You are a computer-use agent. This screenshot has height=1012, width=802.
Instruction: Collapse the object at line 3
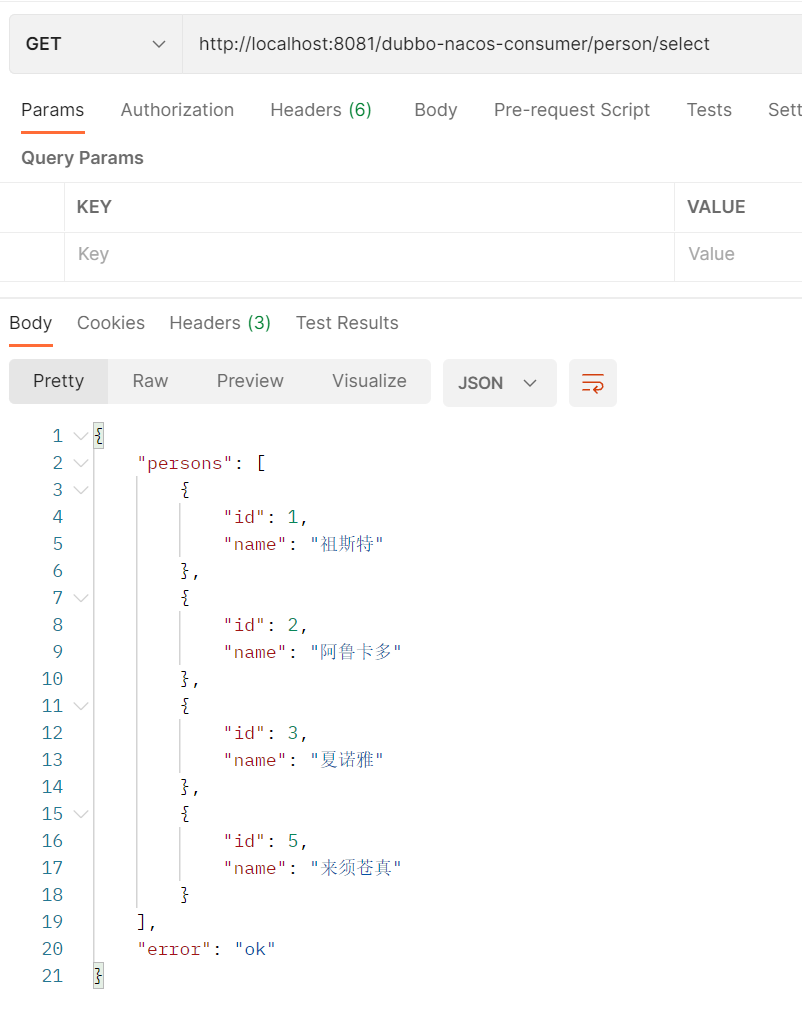pos(81,491)
